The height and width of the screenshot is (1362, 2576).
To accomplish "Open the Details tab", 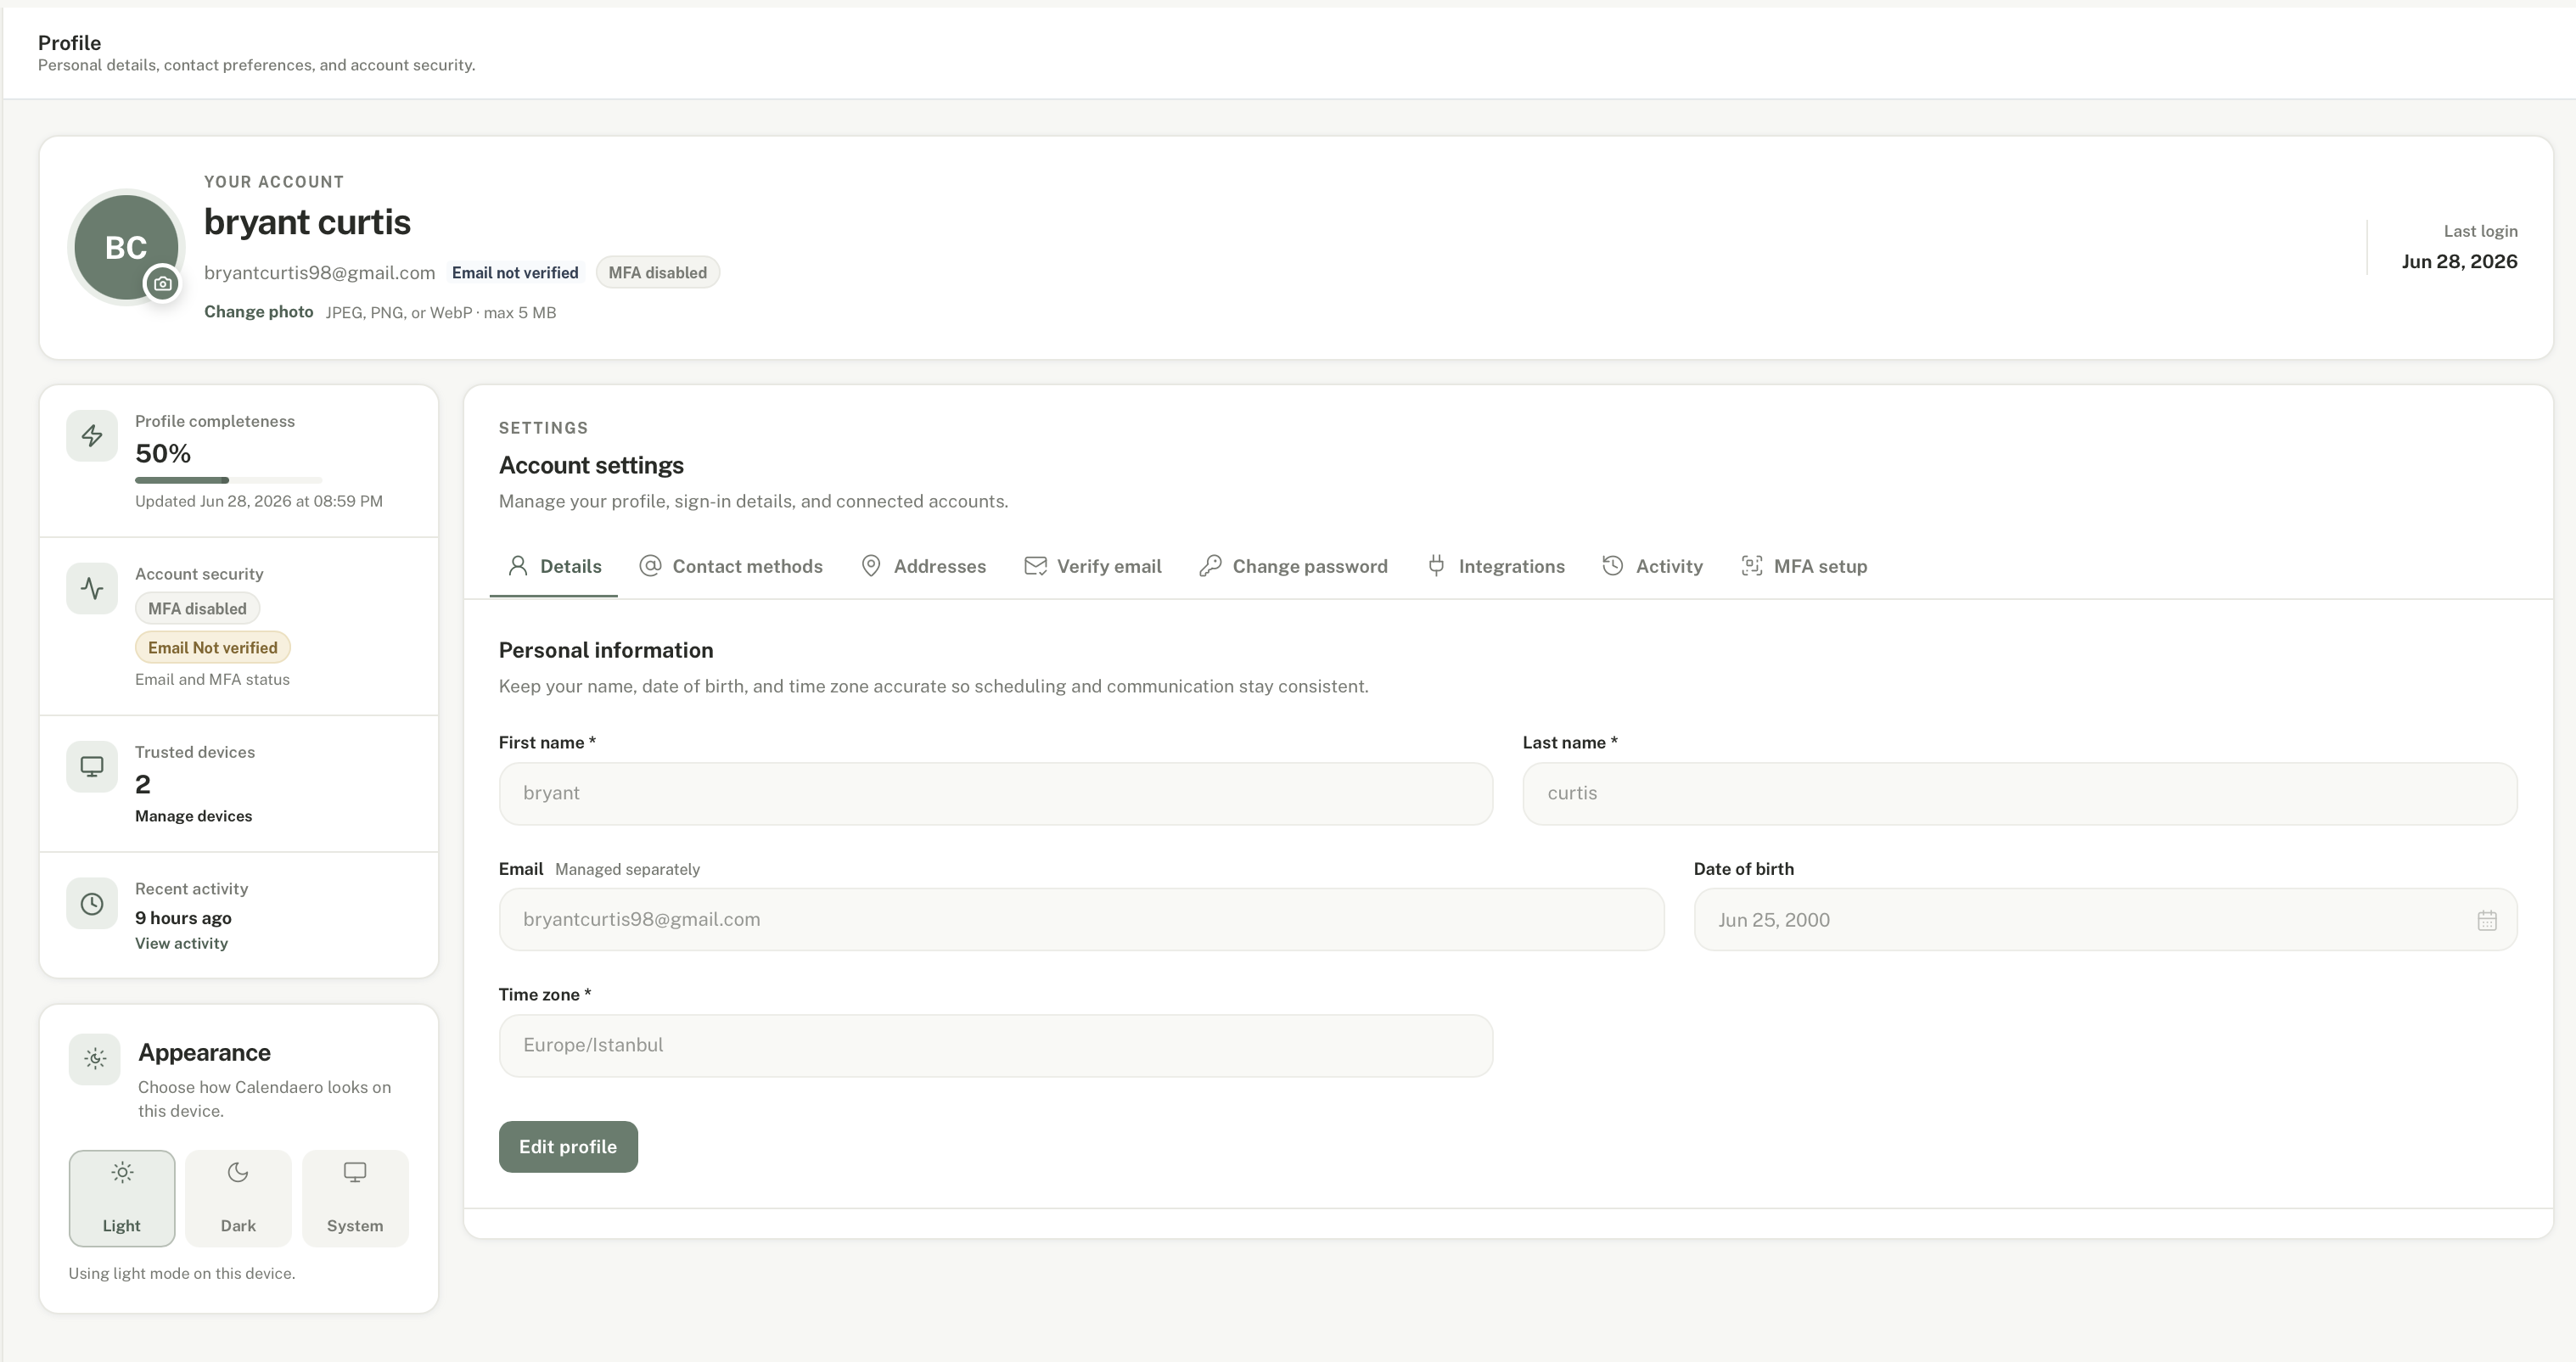I will (x=554, y=567).
